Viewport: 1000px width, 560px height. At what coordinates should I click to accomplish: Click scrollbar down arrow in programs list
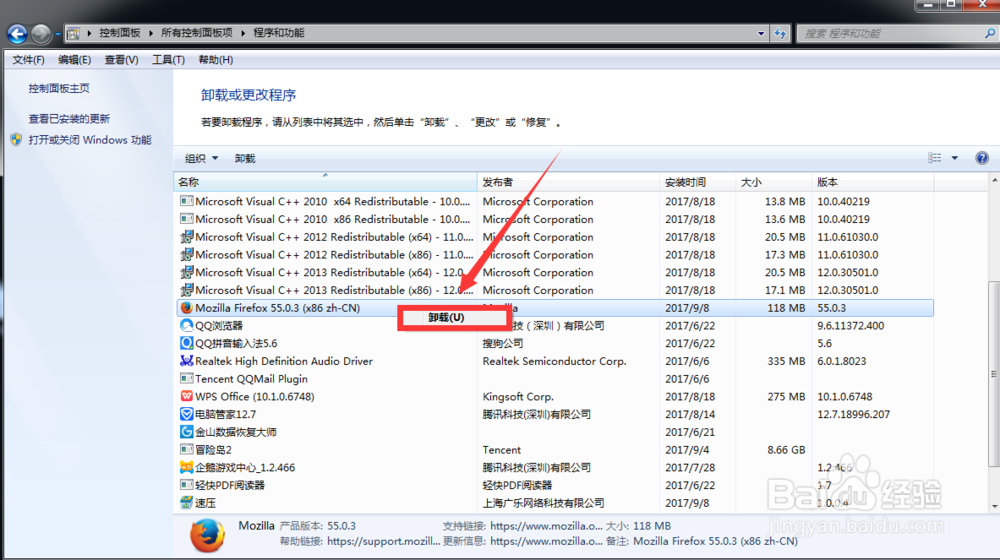[994, 506]
